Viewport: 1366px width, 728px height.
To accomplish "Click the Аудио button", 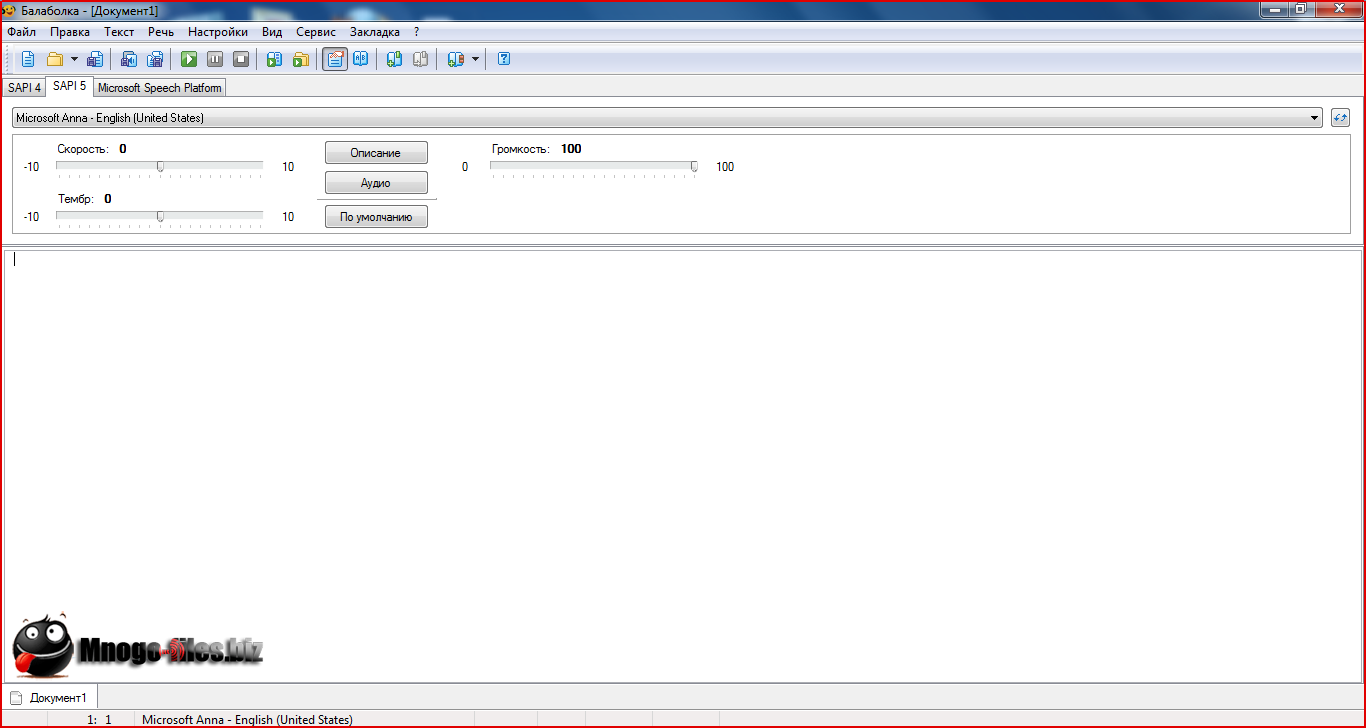I will click(x=376, y=183).
